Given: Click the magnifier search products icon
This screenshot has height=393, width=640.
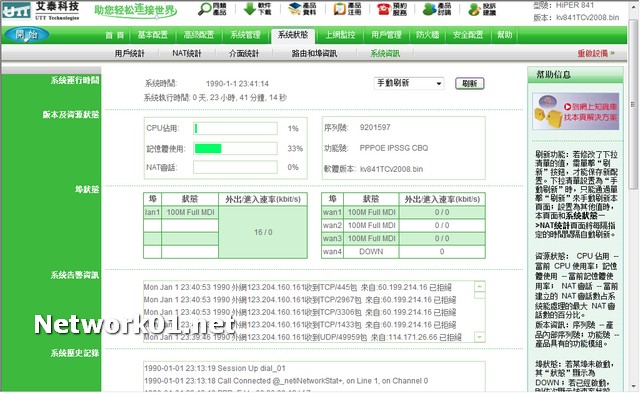Looking at the screenshot, I should click(x=204, y=9).
